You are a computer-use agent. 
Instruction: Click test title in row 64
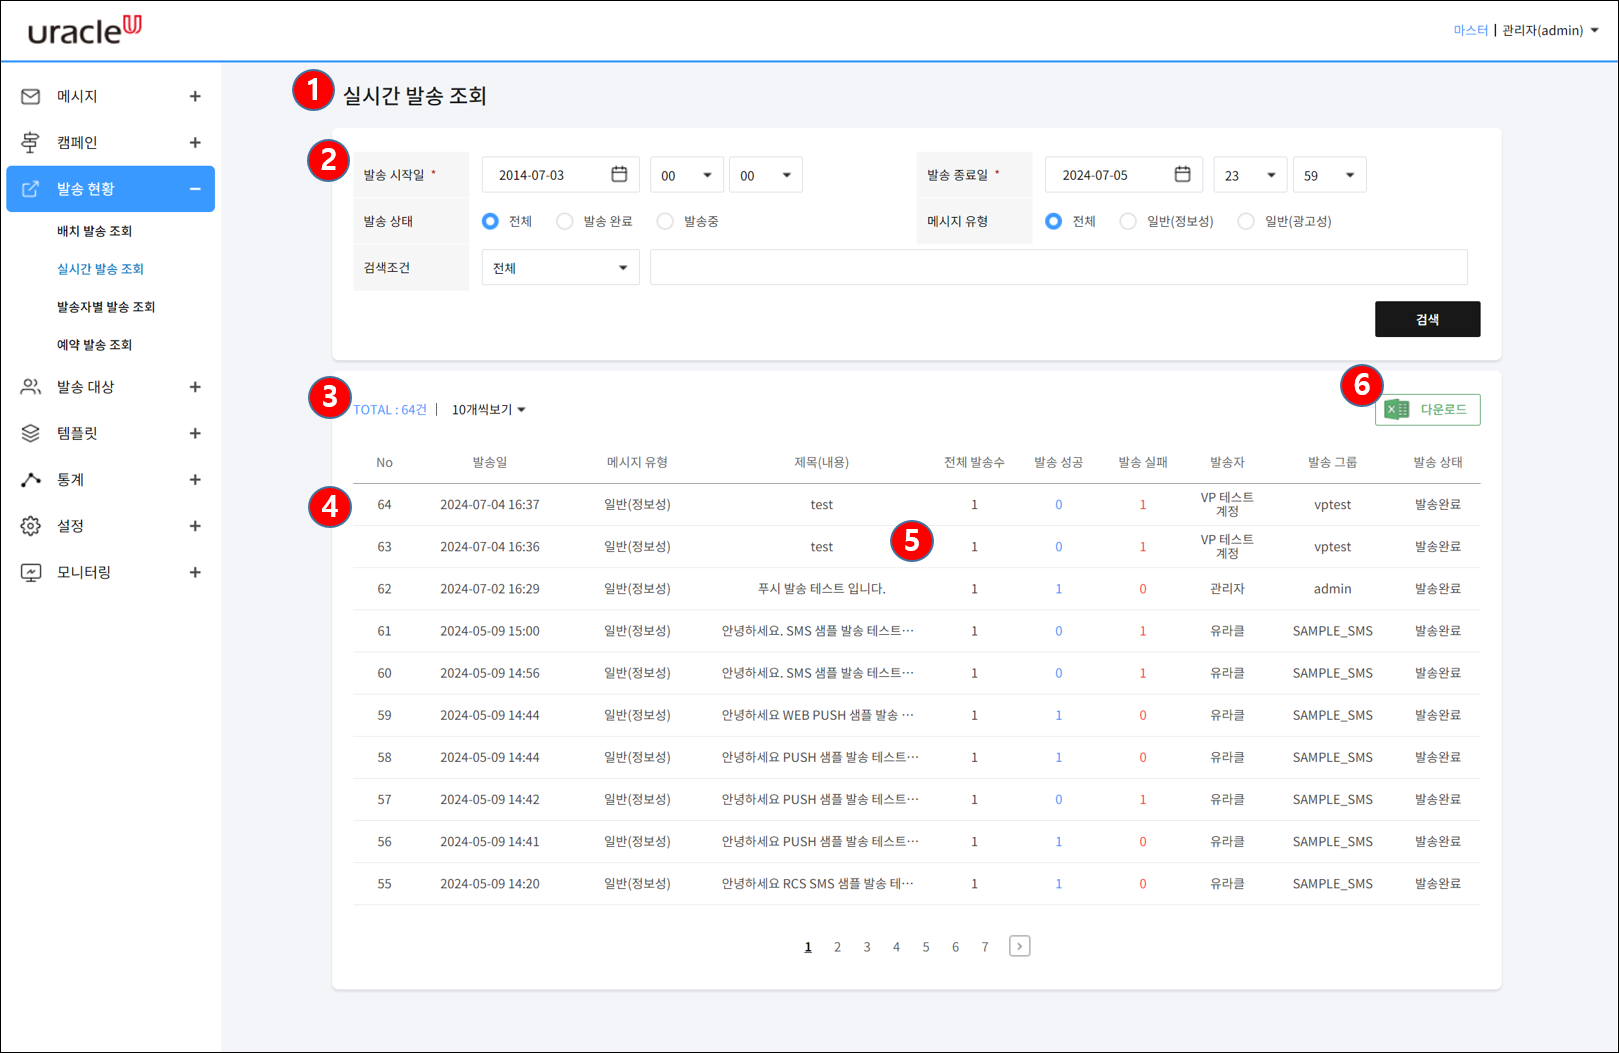pyautogui.click(x=822, y=505)
